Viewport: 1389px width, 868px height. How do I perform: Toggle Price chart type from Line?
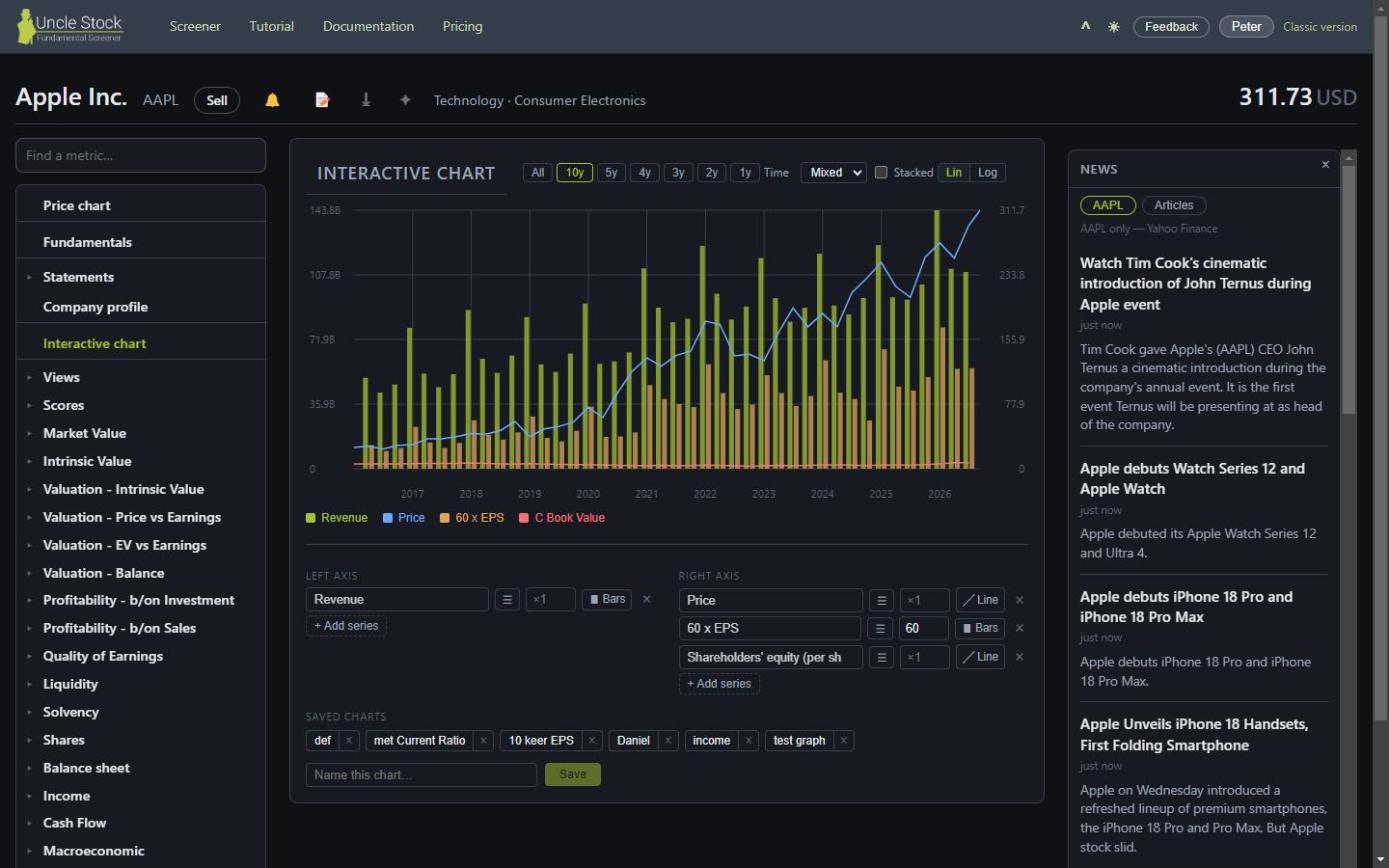980,600
